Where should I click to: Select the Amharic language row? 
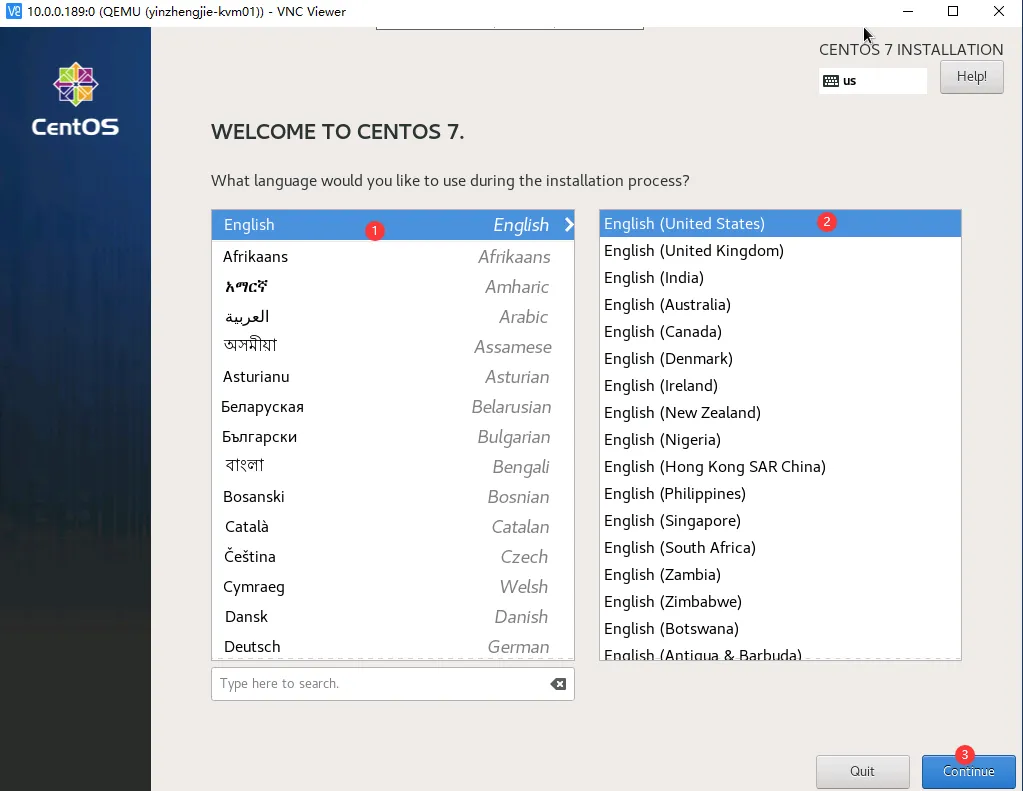click(393, 287)
